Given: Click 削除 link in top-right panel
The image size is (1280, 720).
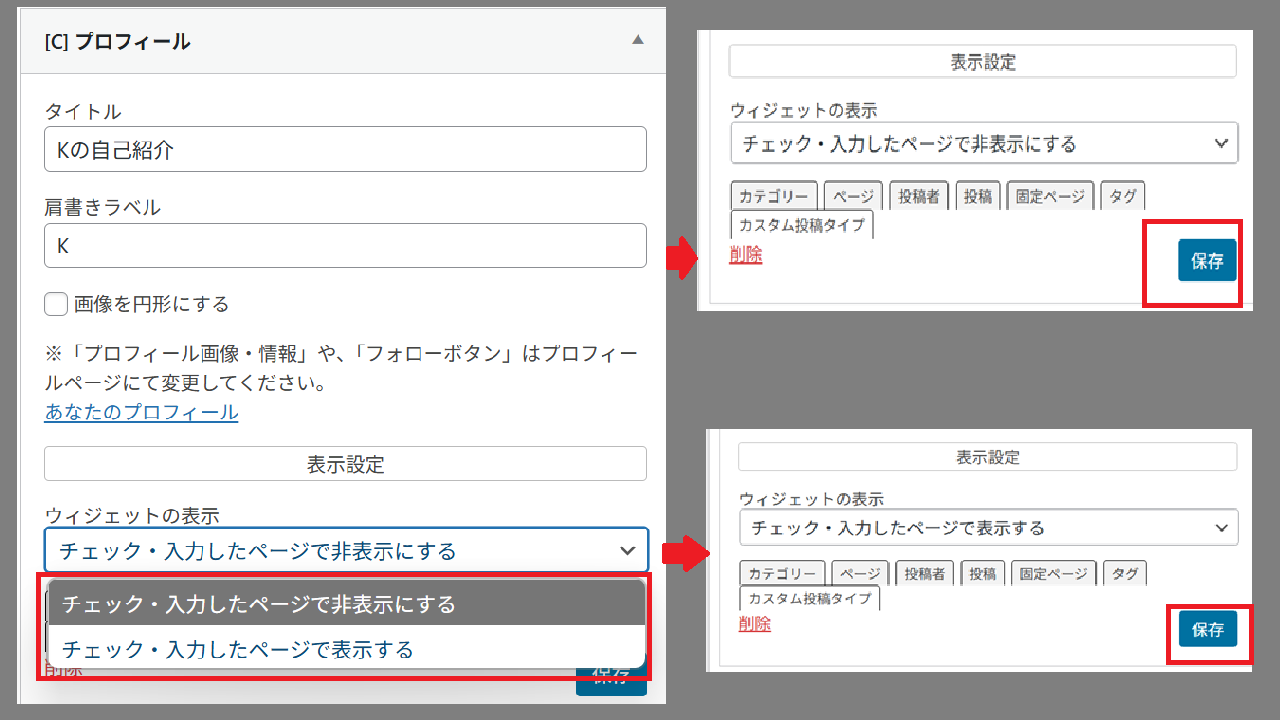Looking at the screenshot, I should tap(746, 255).
